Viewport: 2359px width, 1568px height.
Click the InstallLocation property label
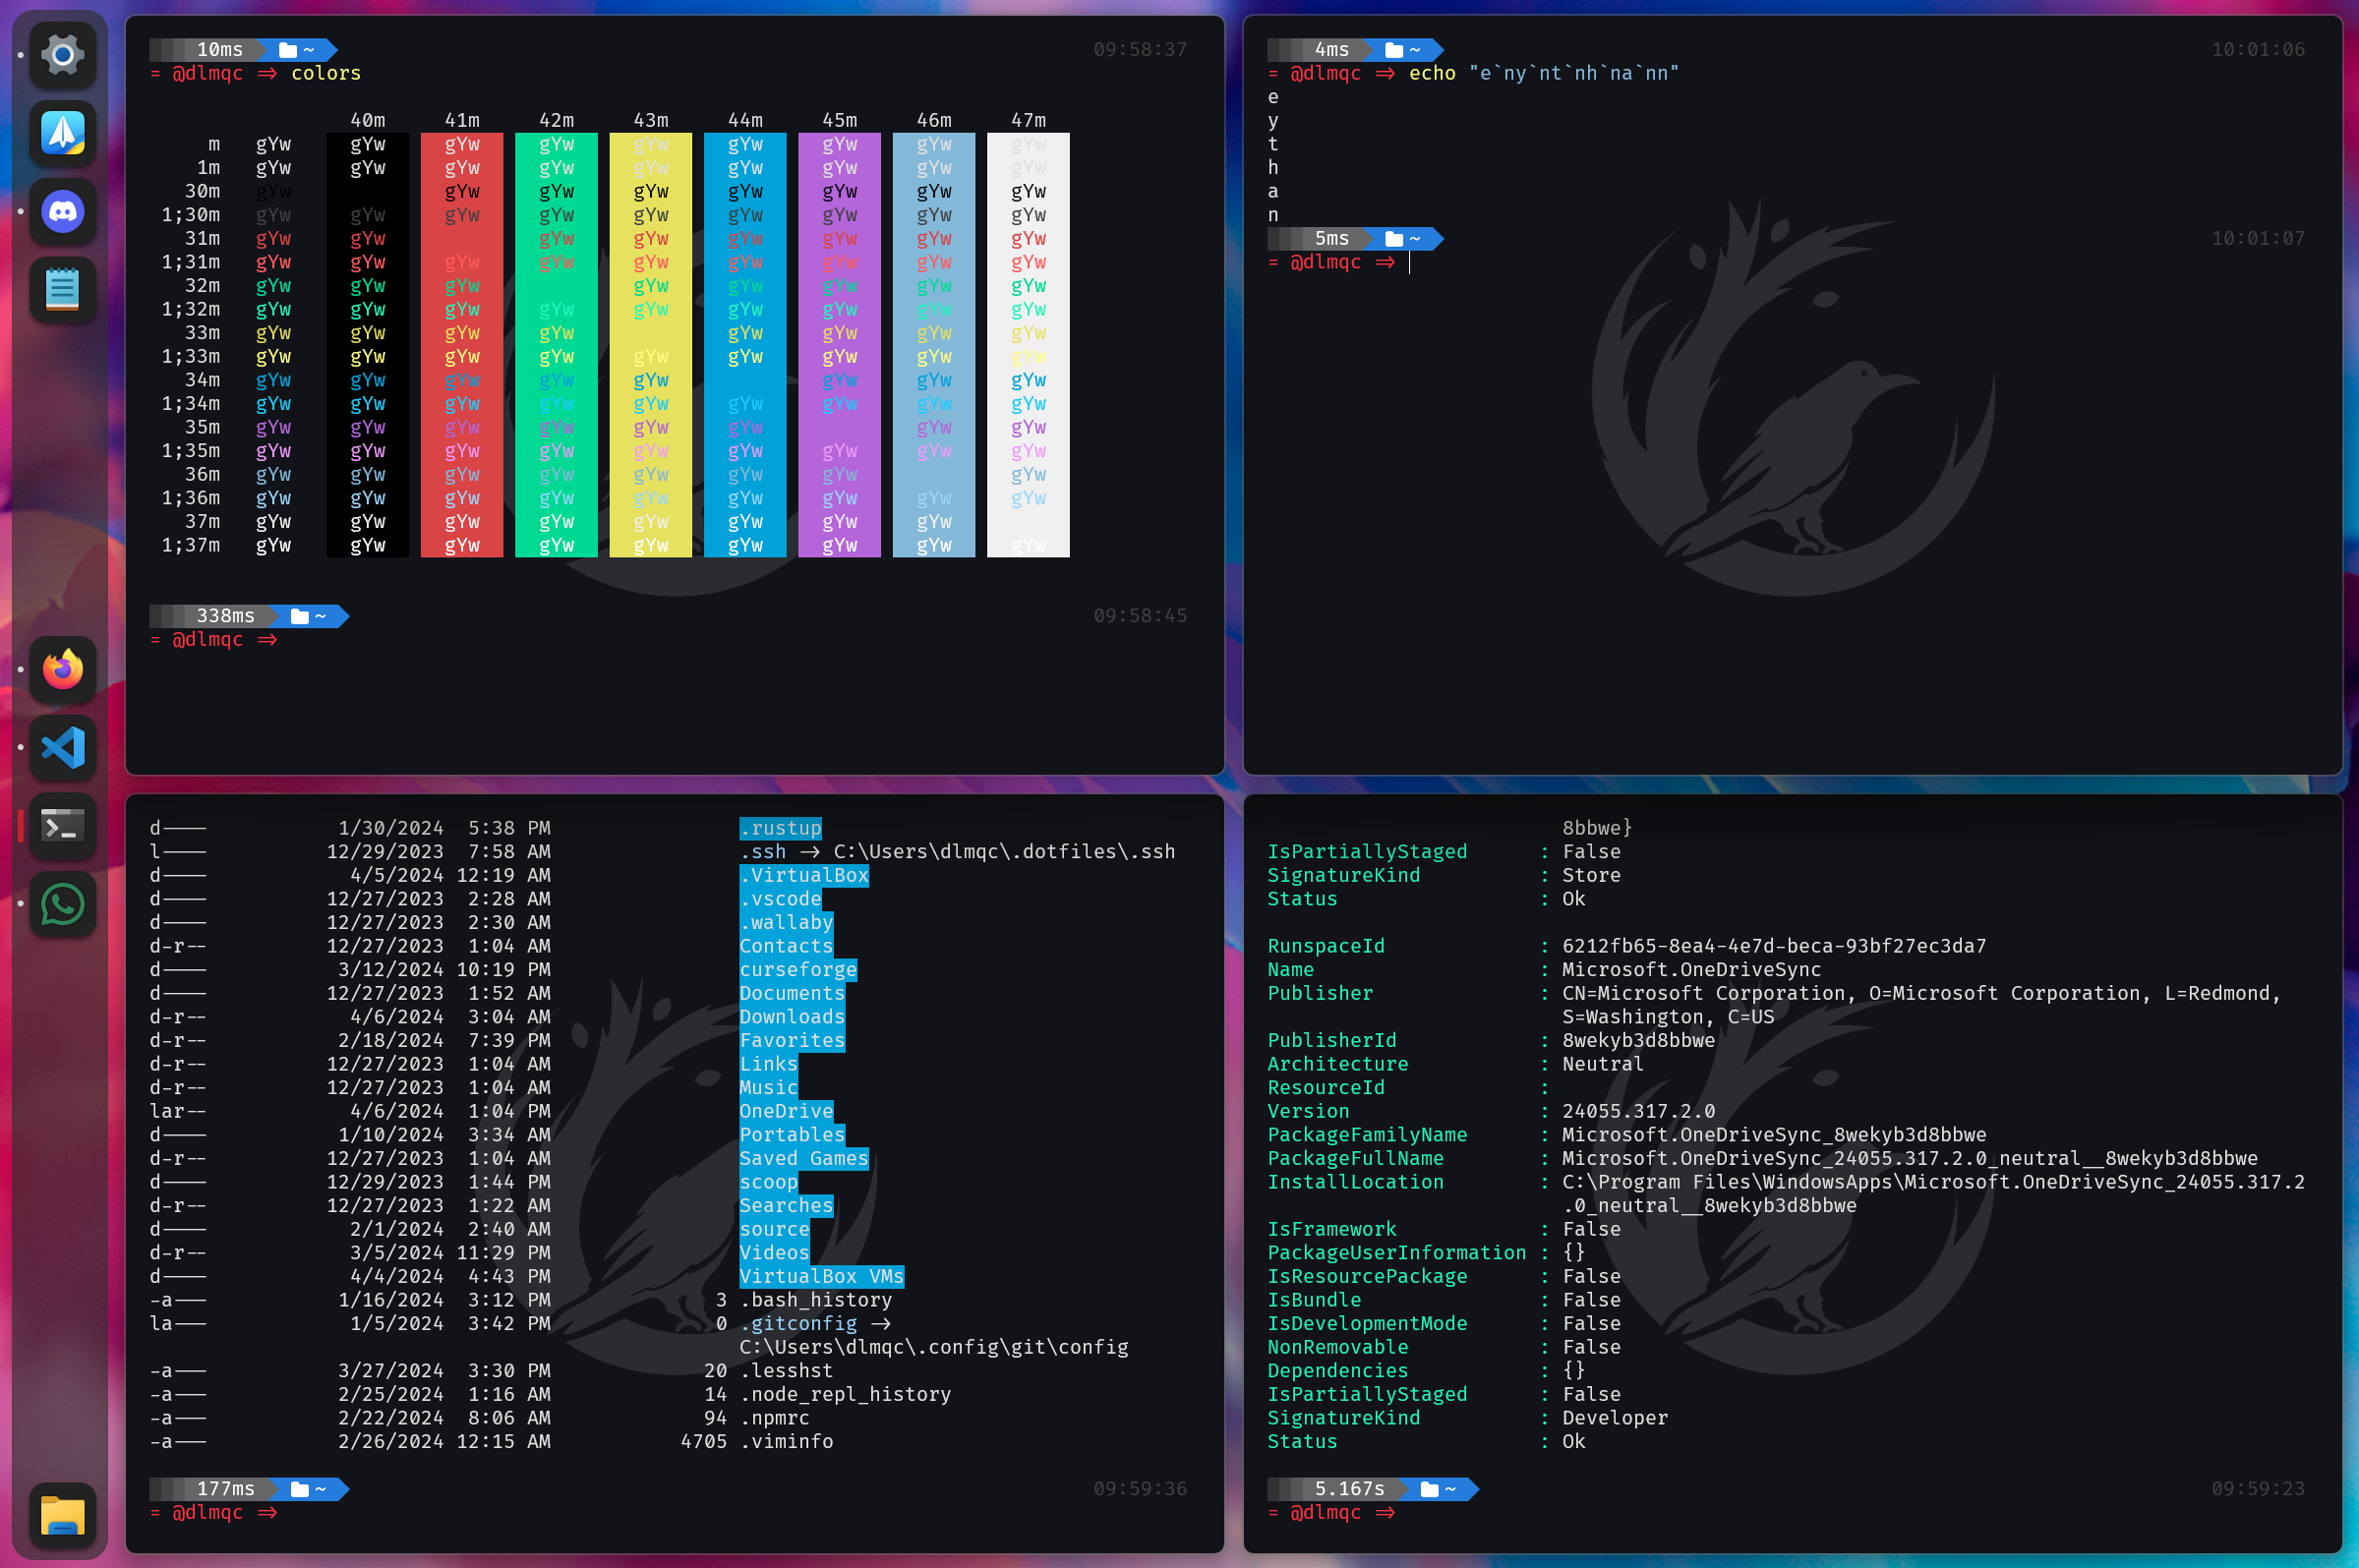click(1354, 1182)
